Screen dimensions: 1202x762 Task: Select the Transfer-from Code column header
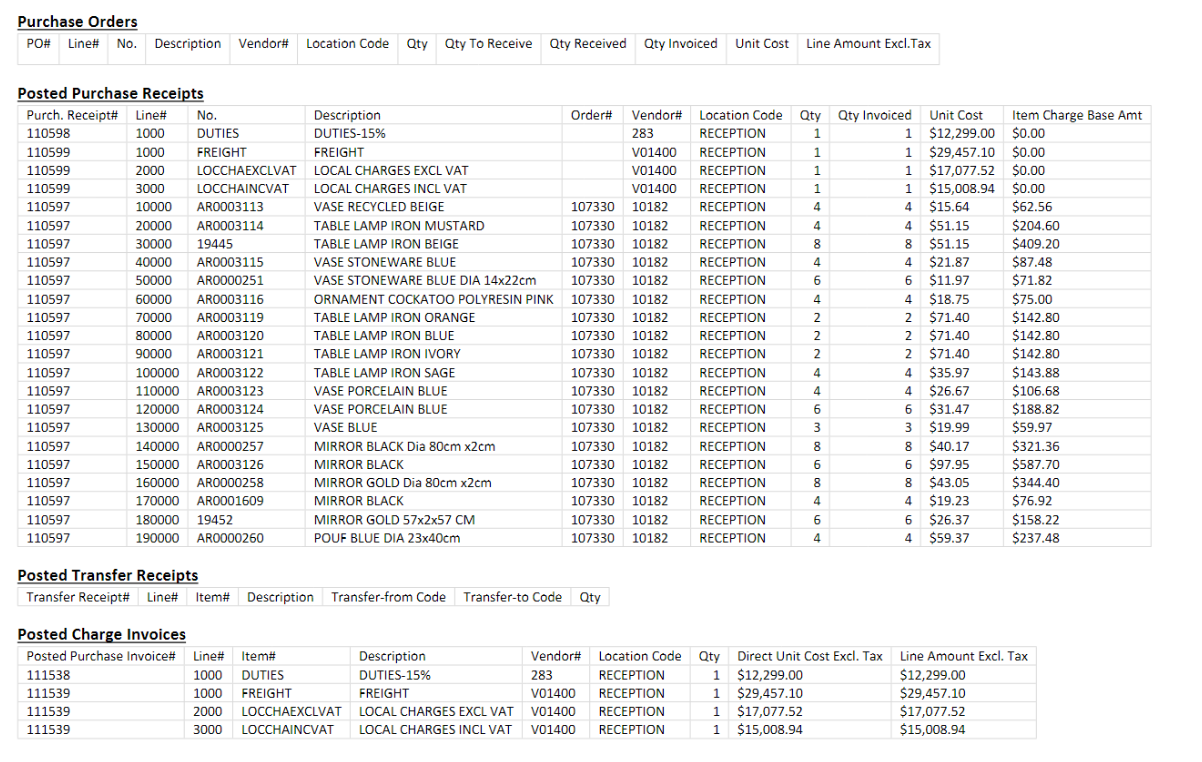click(389, 597)
